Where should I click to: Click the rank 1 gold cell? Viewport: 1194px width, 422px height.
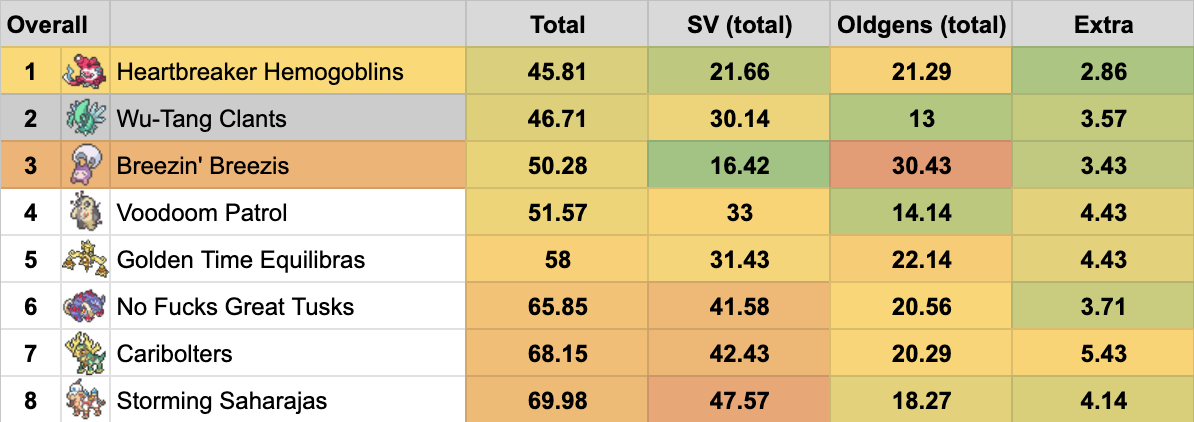pos(30,71)
